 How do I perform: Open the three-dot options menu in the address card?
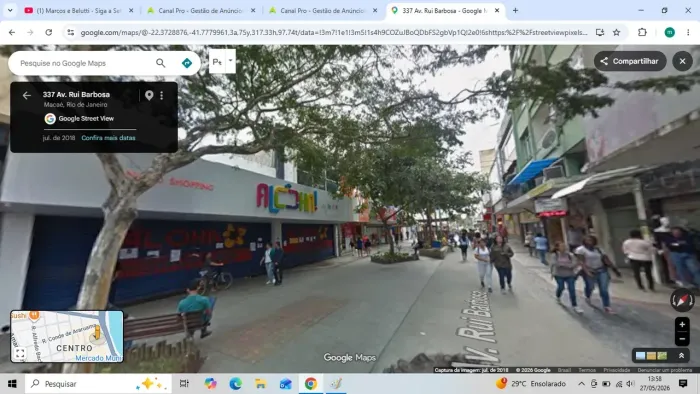pos(162,95)
